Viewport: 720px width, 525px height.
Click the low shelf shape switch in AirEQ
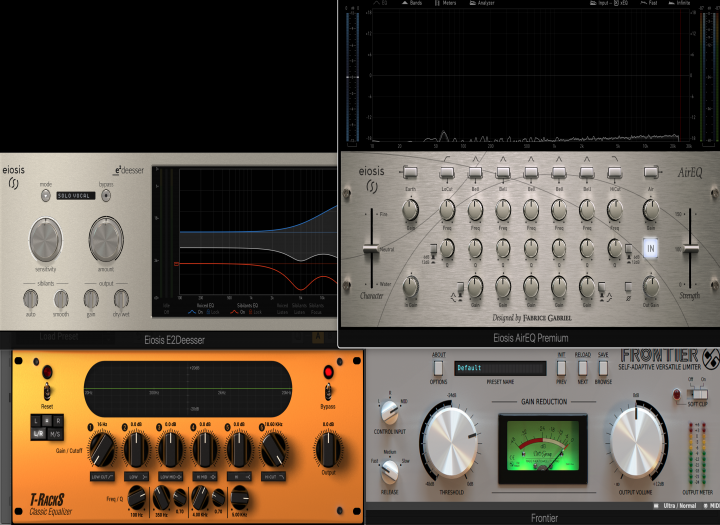tap(460, 288)
